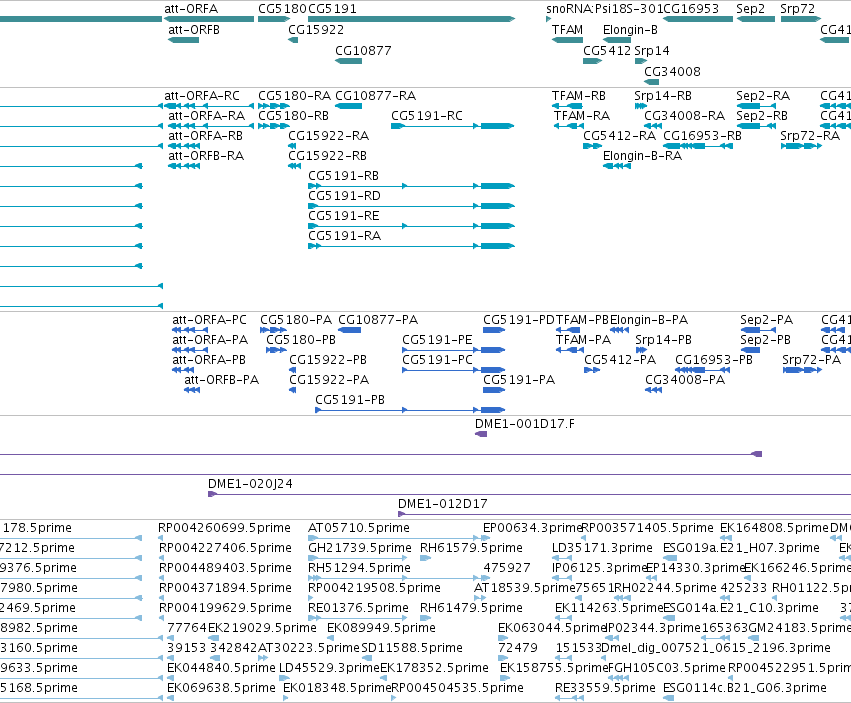Click transcript CG5180-RB
Image resolution: width=851 pixels, height=703 pixels.
click(294, 116)
